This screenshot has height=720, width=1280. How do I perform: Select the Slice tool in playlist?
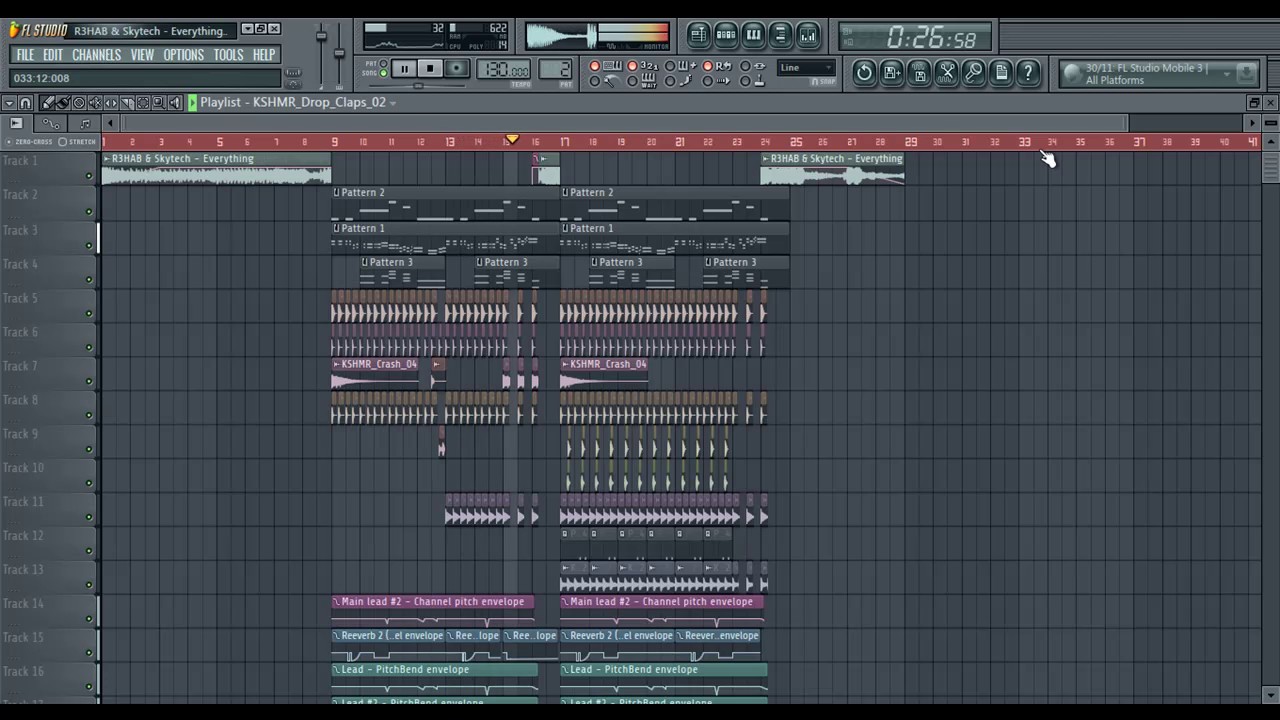(127, 103)
